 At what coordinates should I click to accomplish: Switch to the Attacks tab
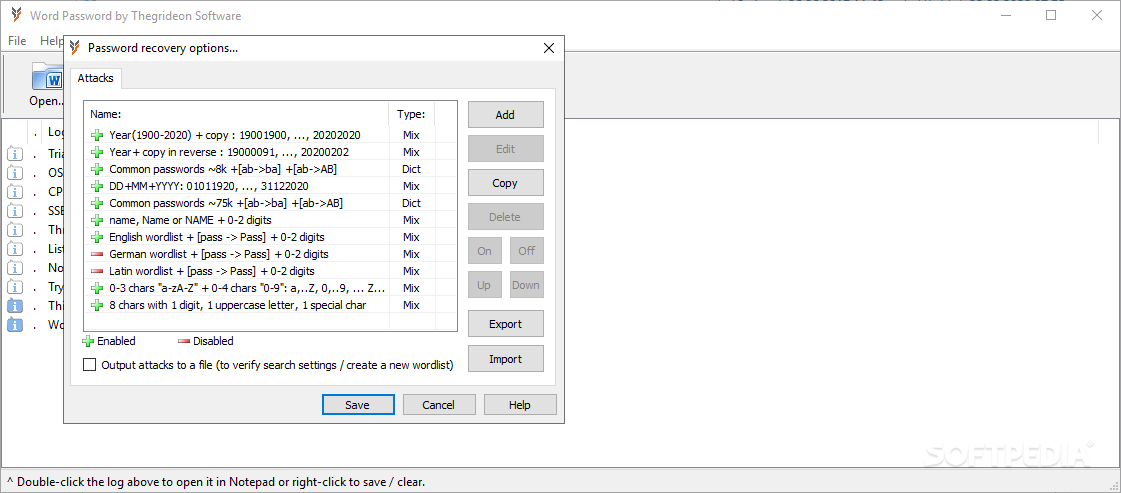click(x=95, y=78)
